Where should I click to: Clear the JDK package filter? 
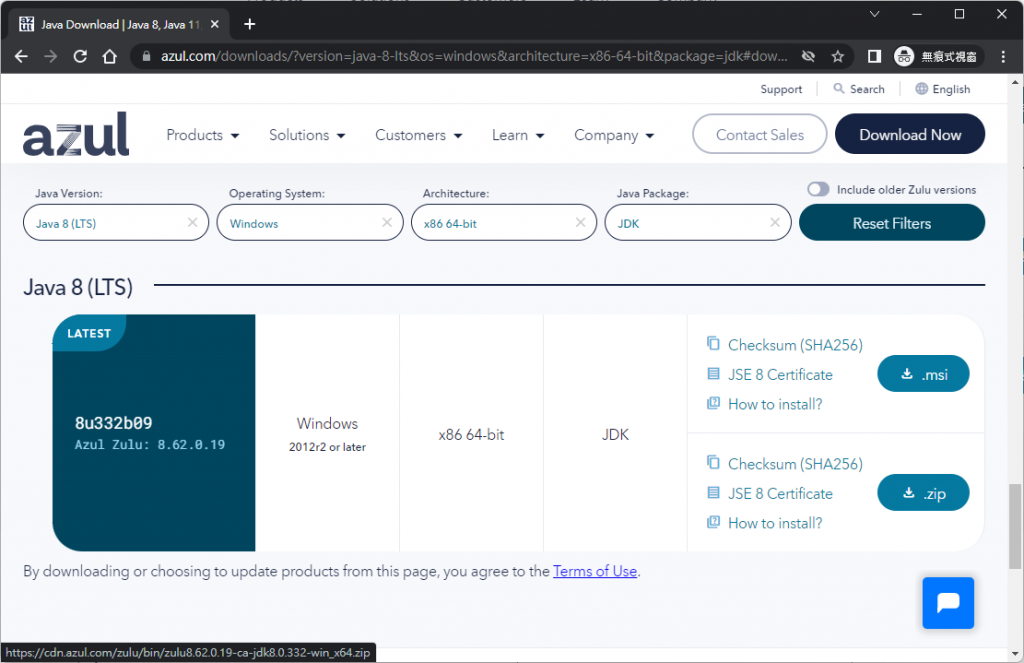tap(775, 222)
